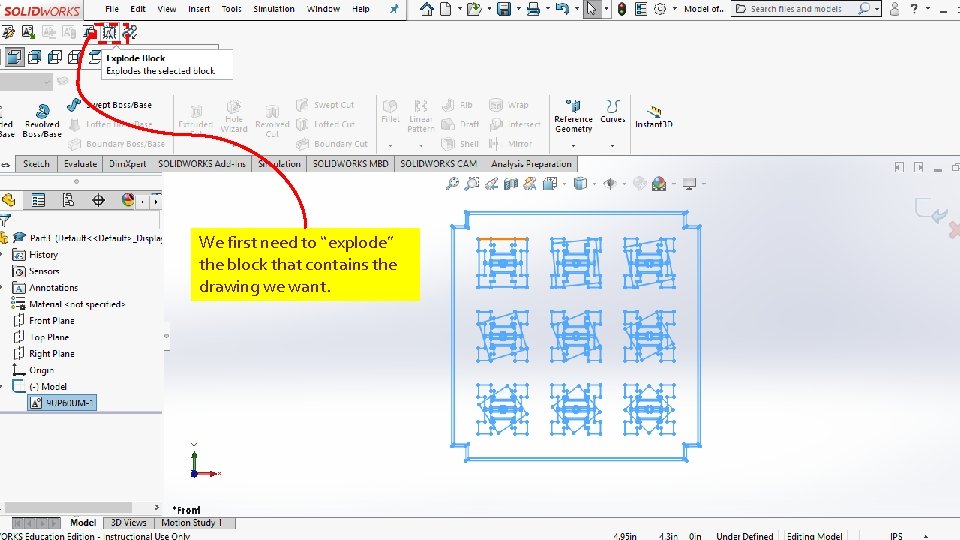The width and height of the screenshot is (960, 540).
Task: Expand the Save dropdown arrow
Action: 518,9
